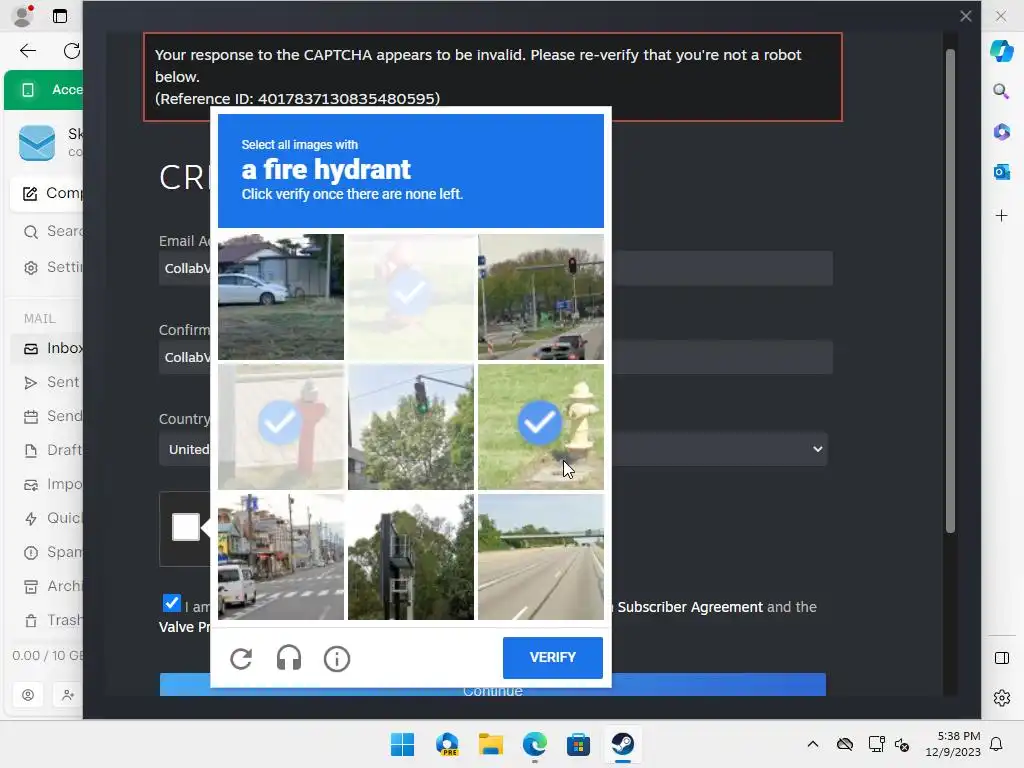Click the OneDrive cloud tray icon
The height and width of the screenshot is (768, 1024).
tap(844, 744)
